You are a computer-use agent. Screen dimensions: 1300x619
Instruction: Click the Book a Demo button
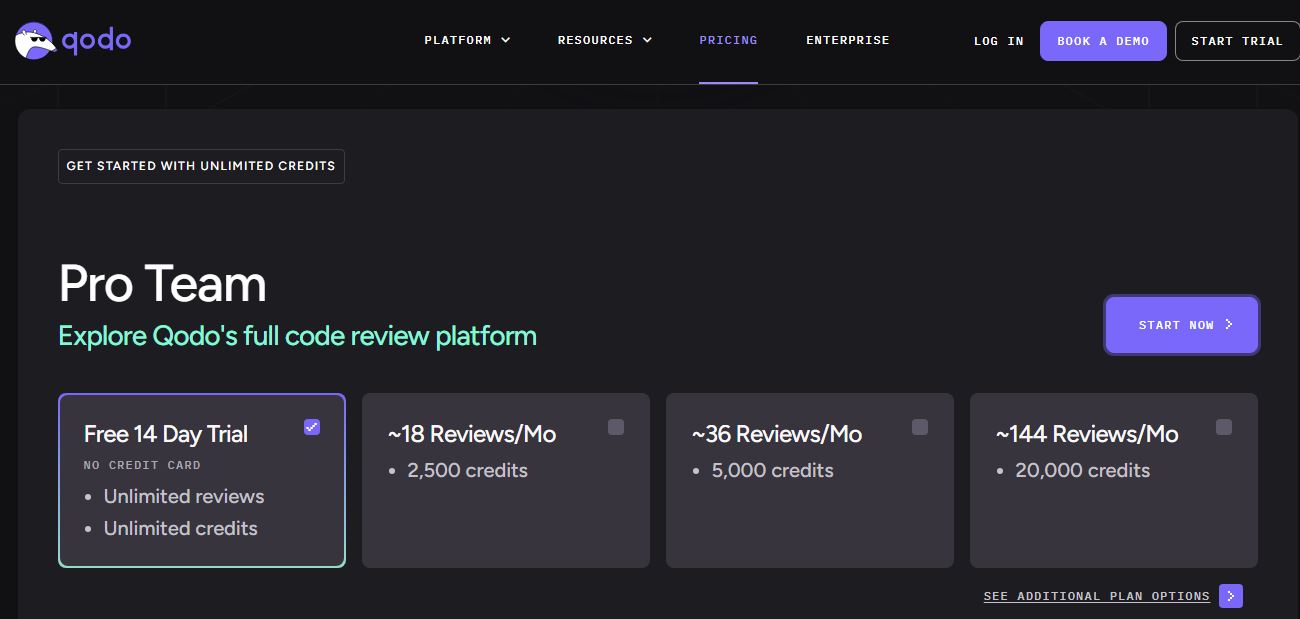point(1103,41)
